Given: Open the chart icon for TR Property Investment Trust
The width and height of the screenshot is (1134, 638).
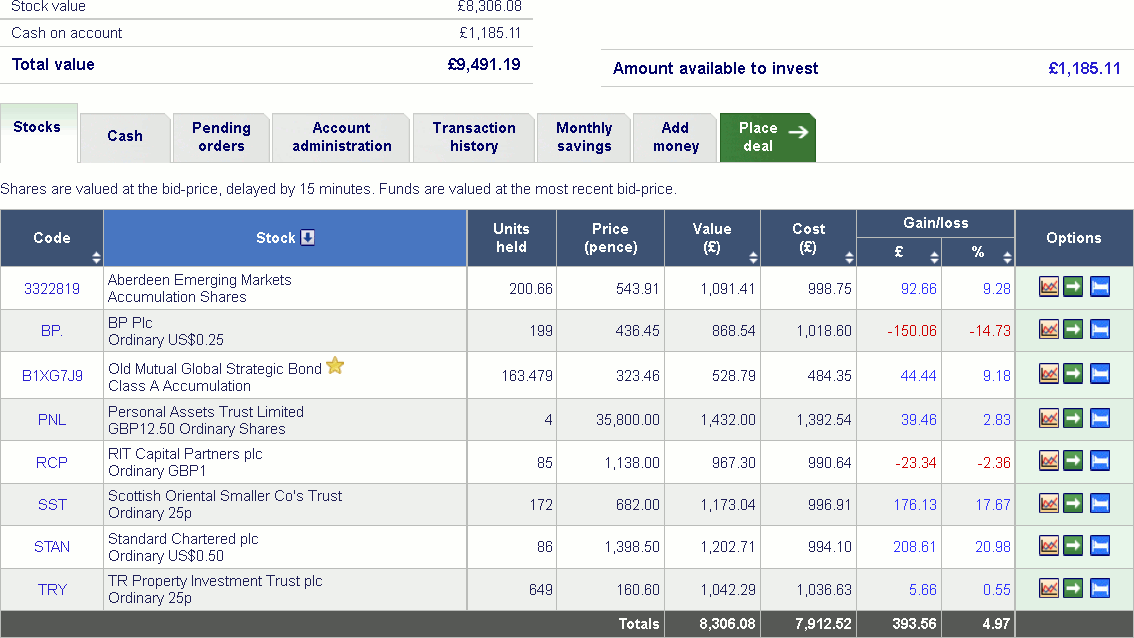Looking at the screenshot, I should pos(1049,588).
